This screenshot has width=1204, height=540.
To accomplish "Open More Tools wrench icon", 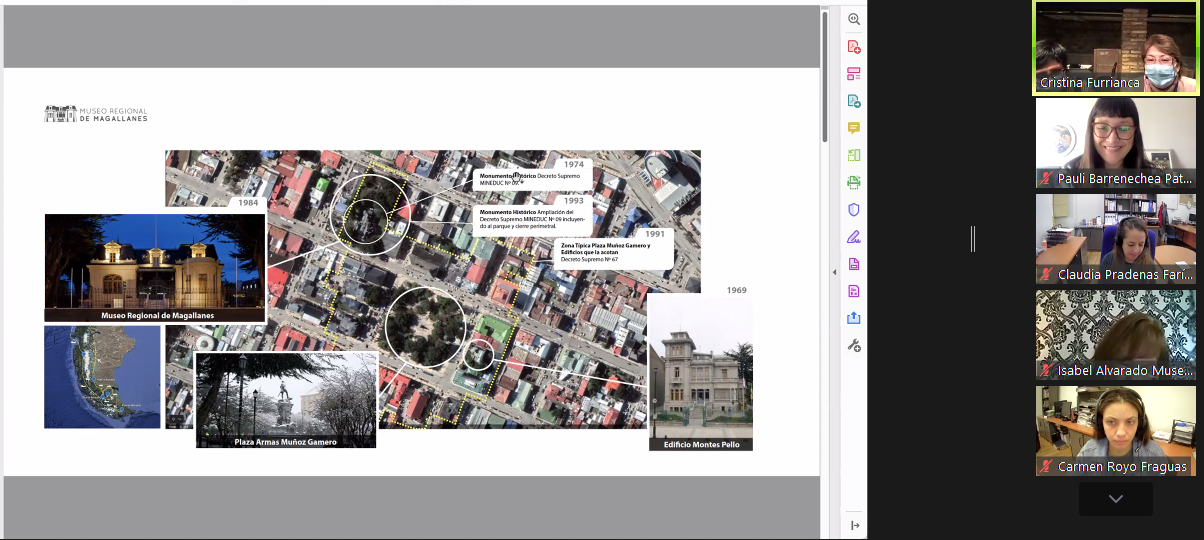I will (854, 345).
